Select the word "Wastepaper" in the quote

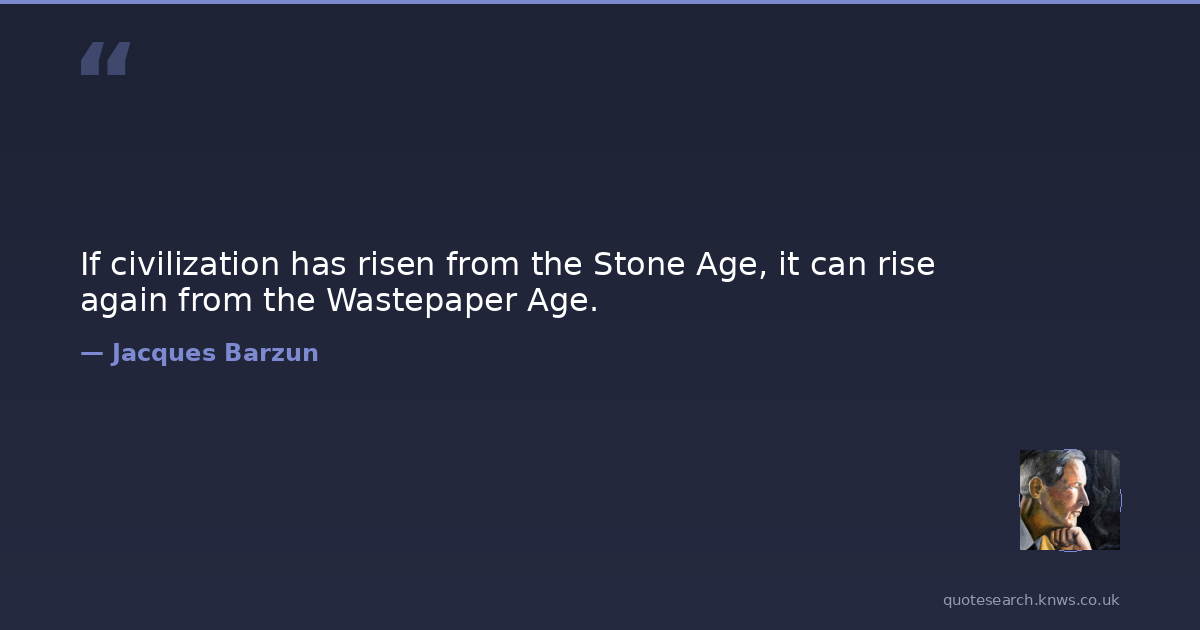pyautogui.click(x=421, y=300)
